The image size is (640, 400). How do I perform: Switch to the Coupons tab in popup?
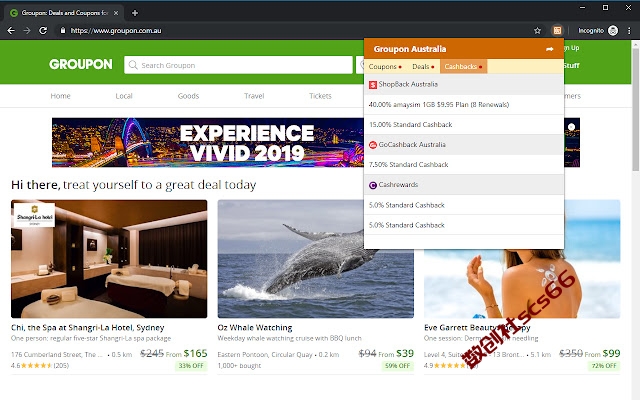point(385,67)
